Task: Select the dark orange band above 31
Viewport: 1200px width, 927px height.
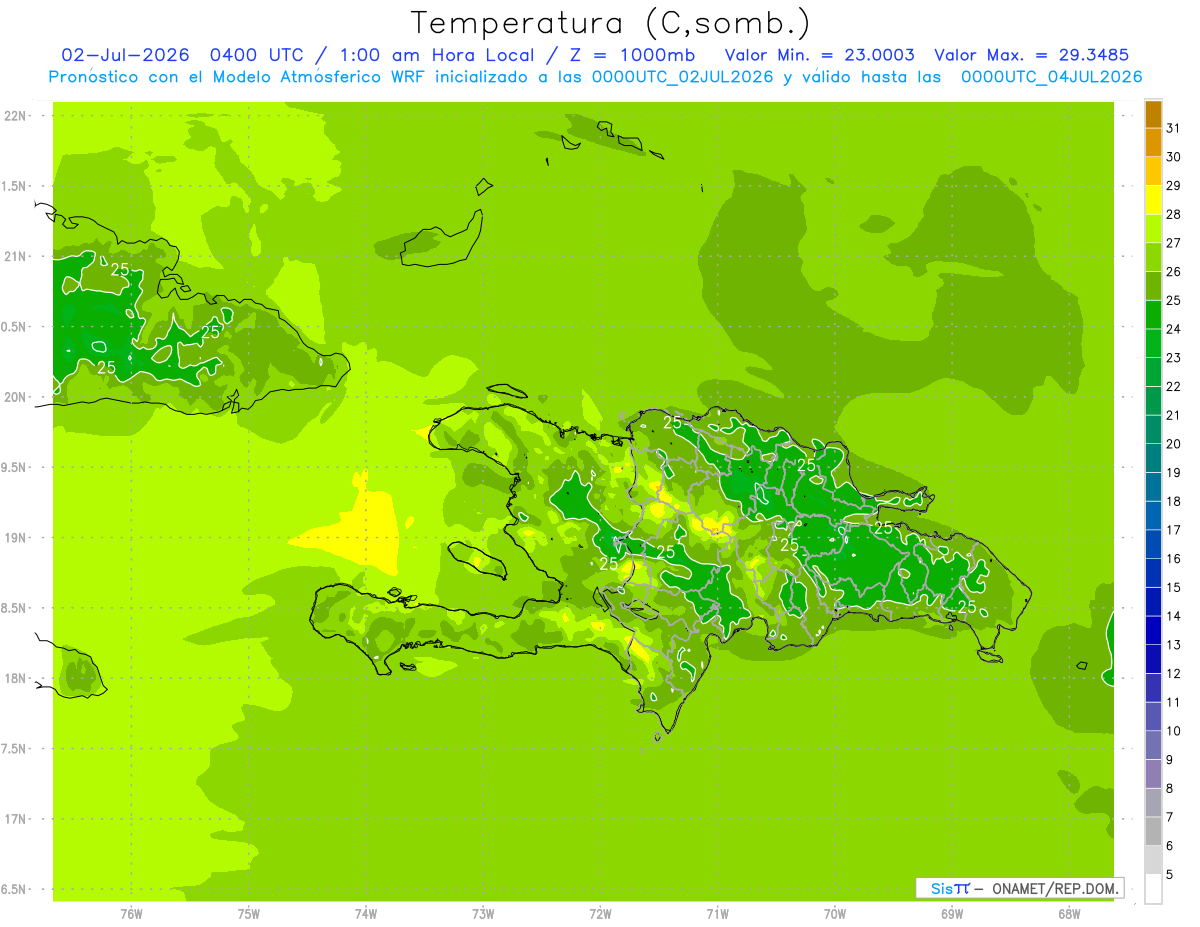Action: coord(1153,114)
